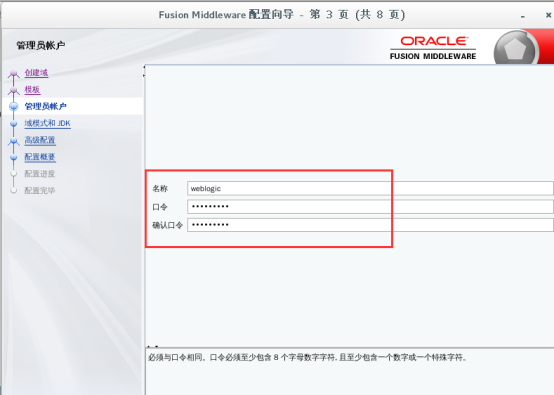Open the 高级配置 step link
Screen dimensions: 554x395
[40, 140]
